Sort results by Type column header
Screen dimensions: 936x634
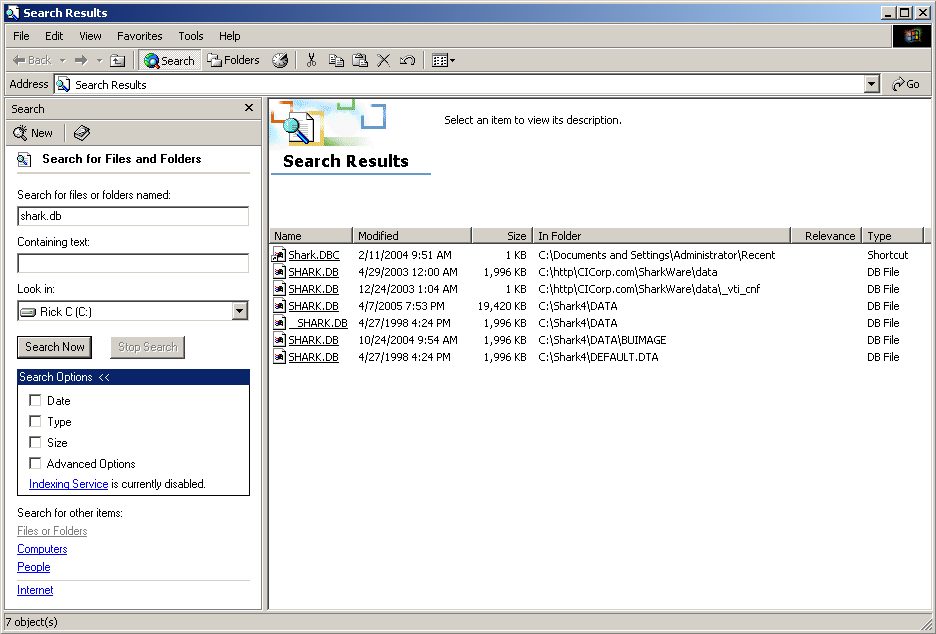click(892, 235)
